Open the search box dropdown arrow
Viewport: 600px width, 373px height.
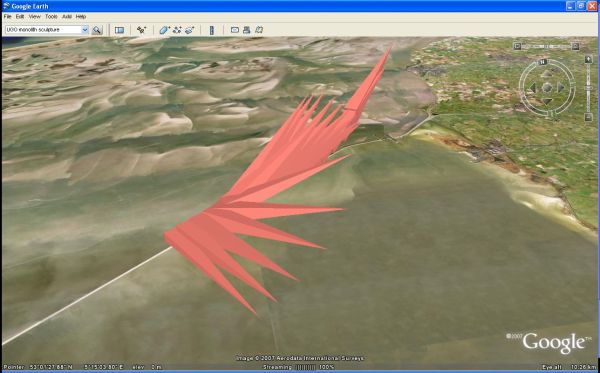click(x=85, y=30)
